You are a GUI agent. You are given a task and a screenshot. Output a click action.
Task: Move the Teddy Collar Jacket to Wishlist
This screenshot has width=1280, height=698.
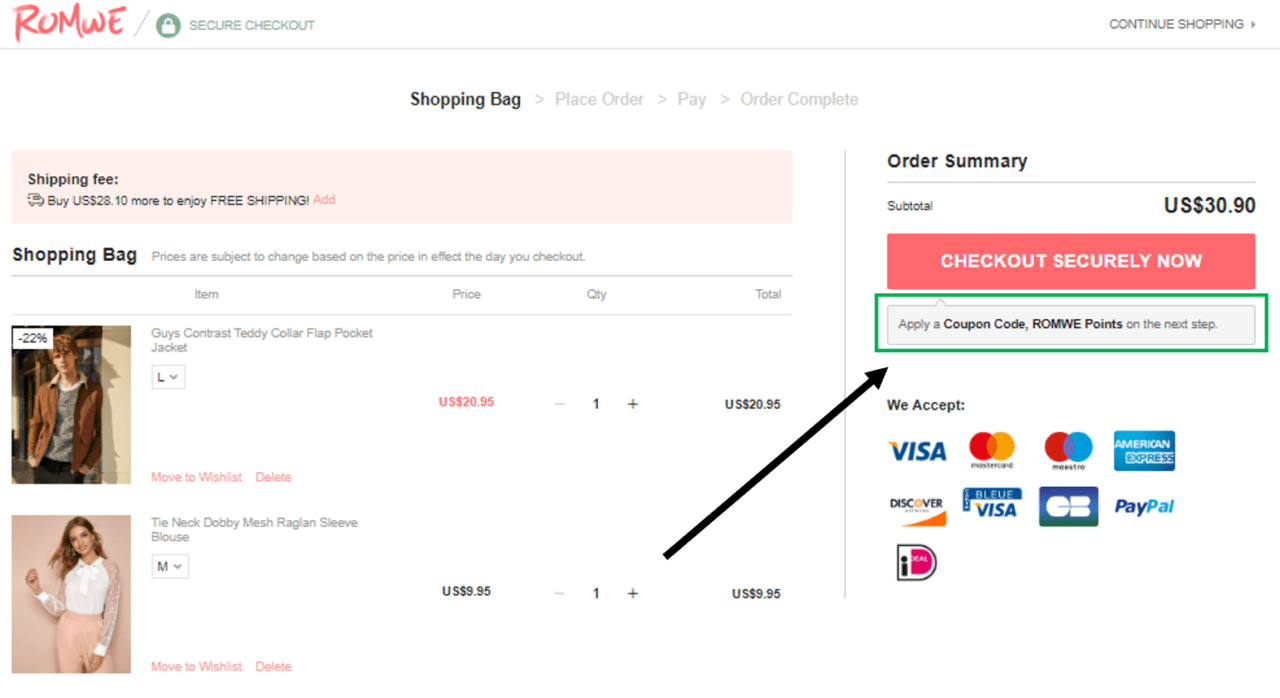(x=196, y=477)
